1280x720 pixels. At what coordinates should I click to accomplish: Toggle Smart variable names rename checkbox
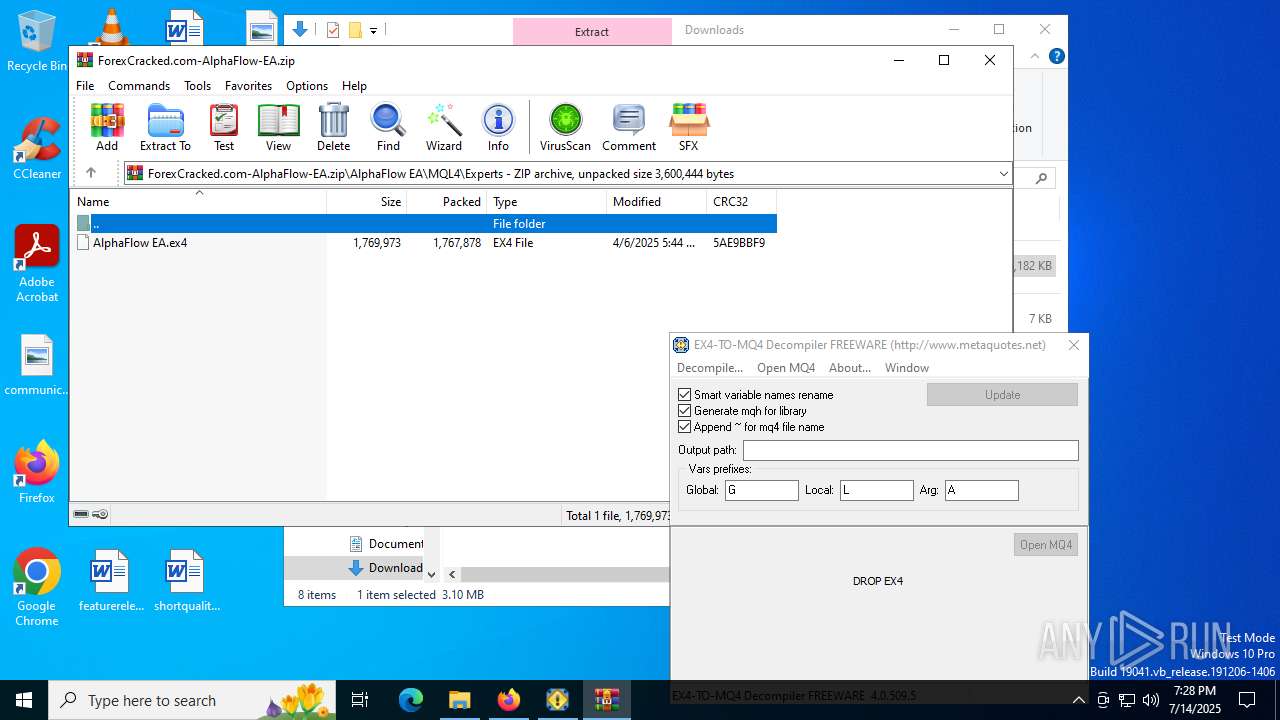(685, 395)
